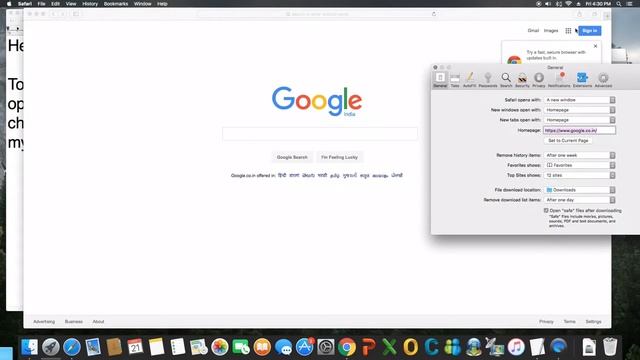Open the Bookmarks menu
This screenshot has width=640, height=360.
pyautogui.click(x=116, y=4)
